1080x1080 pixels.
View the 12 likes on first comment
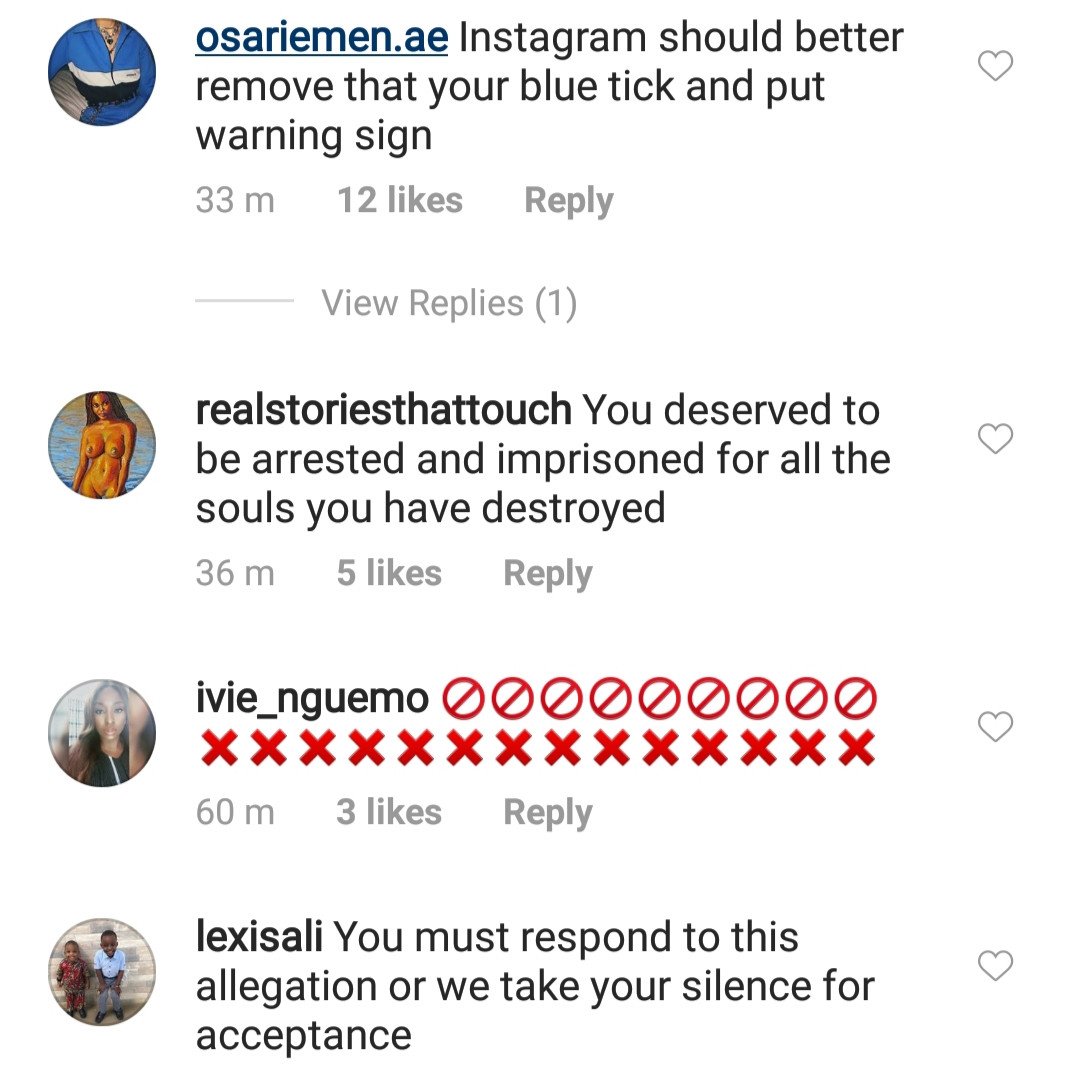tap(400, 201)
